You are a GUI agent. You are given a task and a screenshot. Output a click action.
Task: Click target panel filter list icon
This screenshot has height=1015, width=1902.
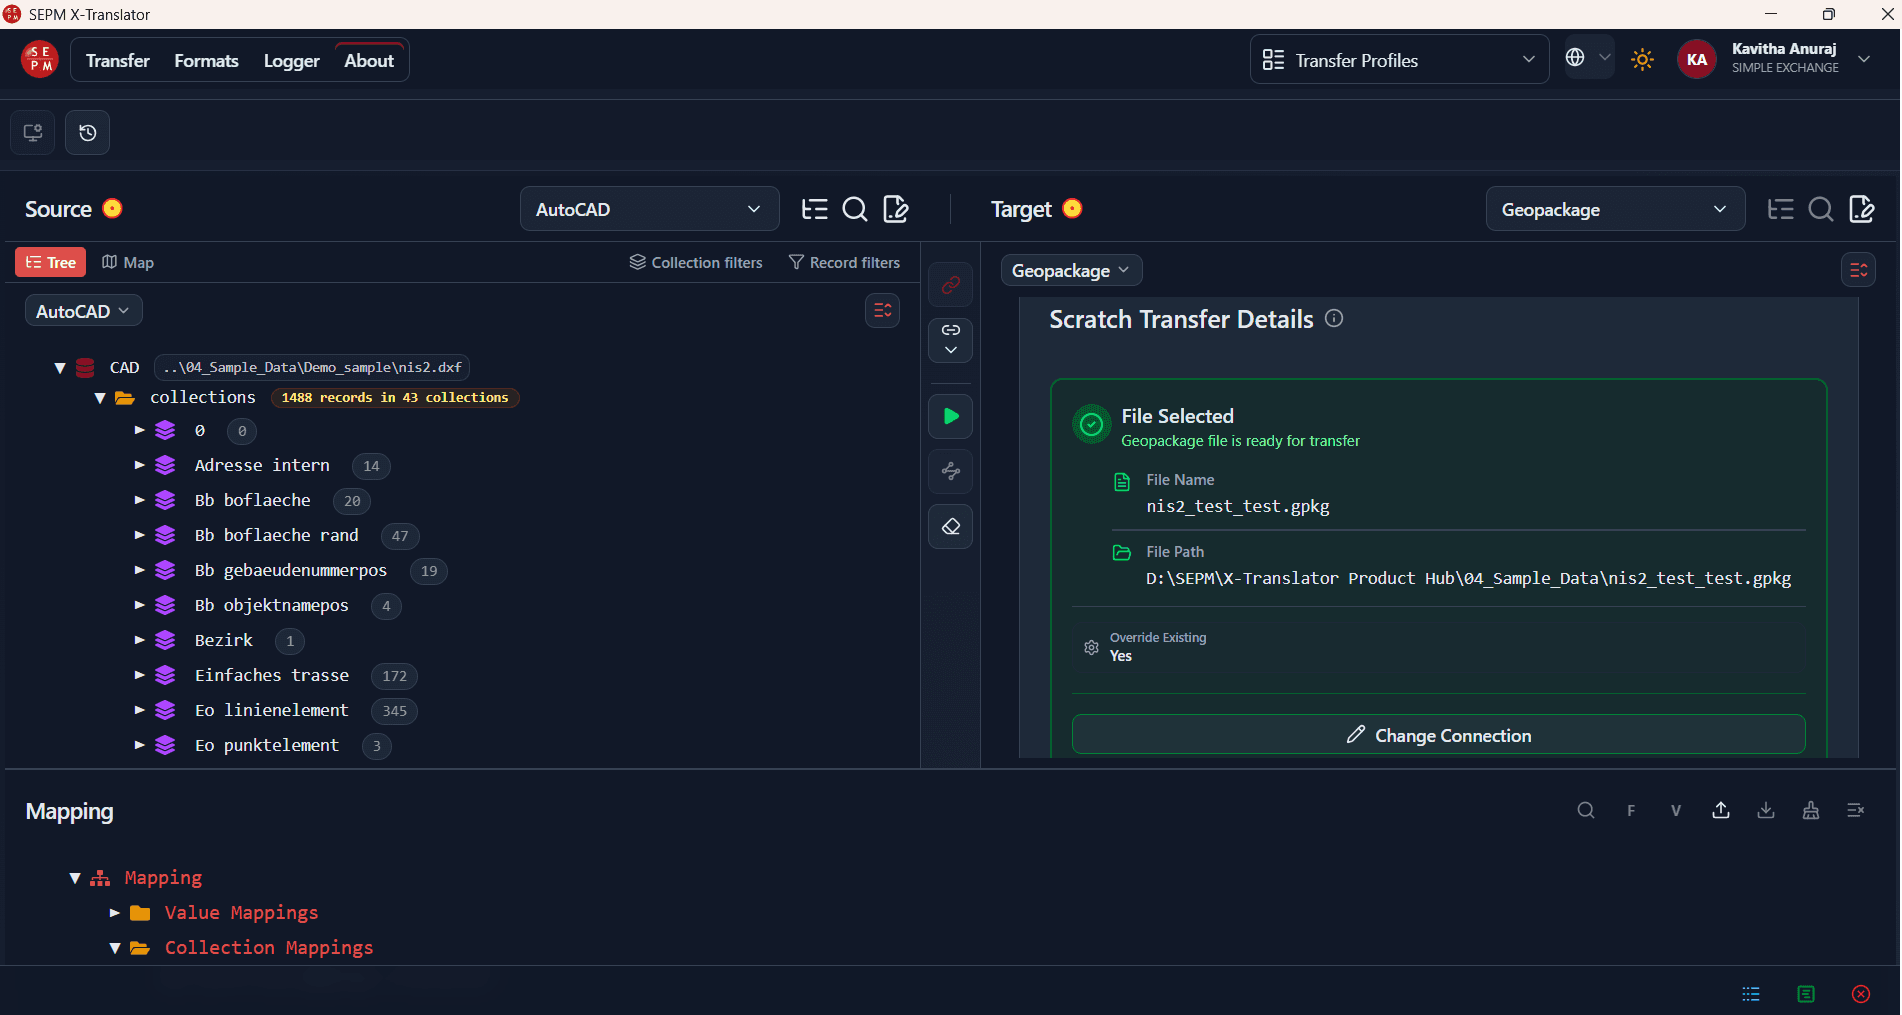click(1859, 270)
